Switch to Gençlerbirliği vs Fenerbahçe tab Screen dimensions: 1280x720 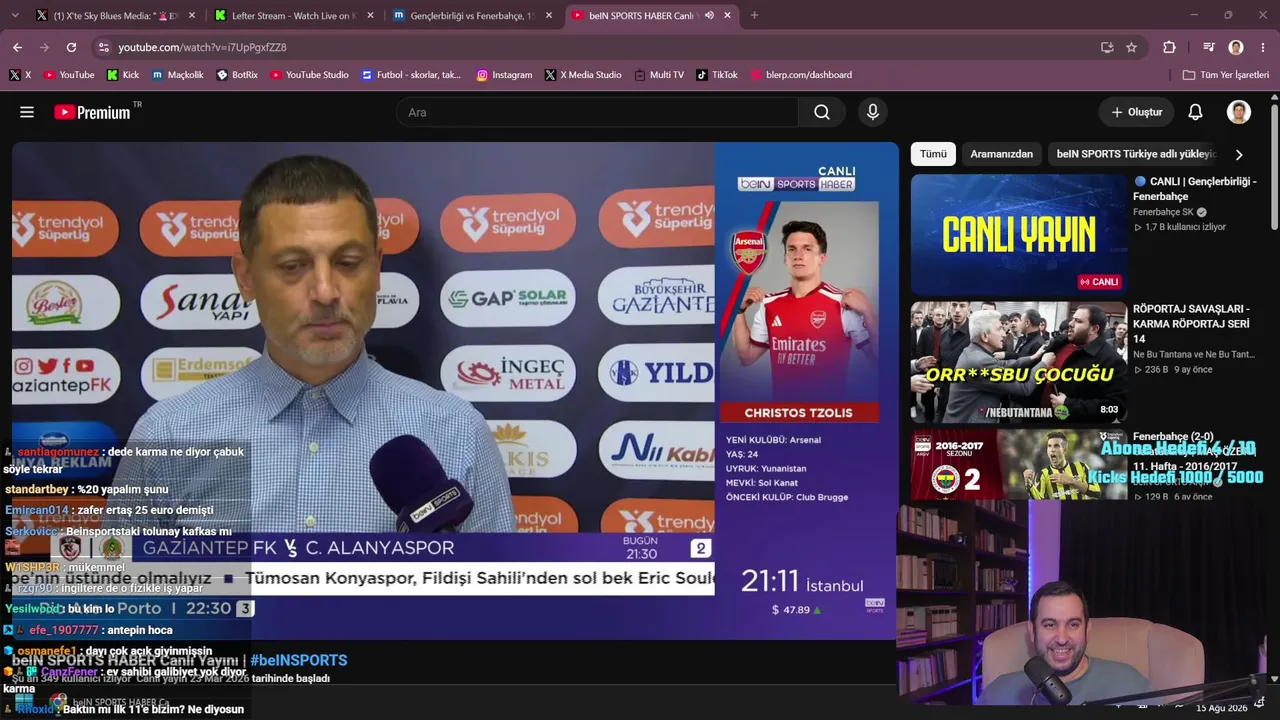[472, 16]
